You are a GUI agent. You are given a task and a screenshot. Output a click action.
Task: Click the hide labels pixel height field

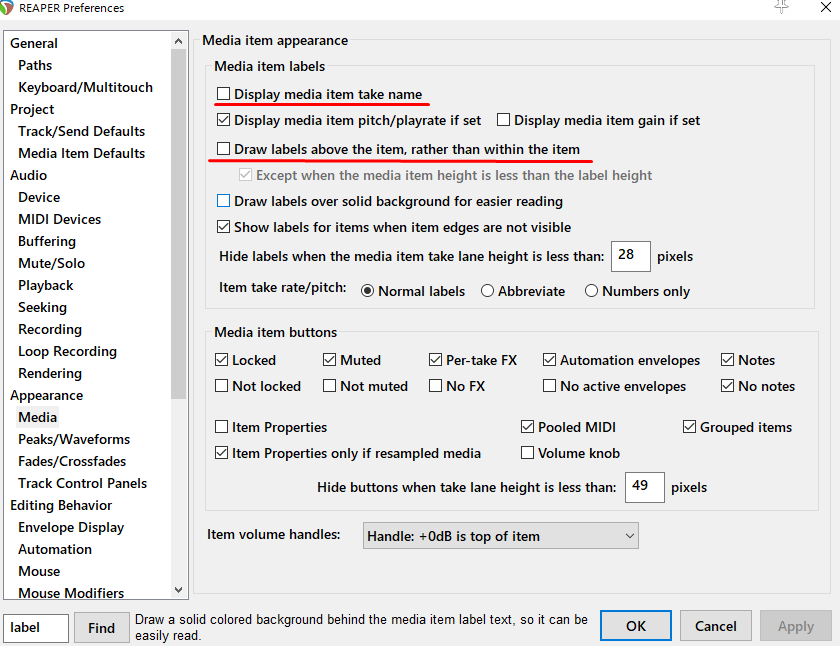pyautogui.click(x=631, y=256)
